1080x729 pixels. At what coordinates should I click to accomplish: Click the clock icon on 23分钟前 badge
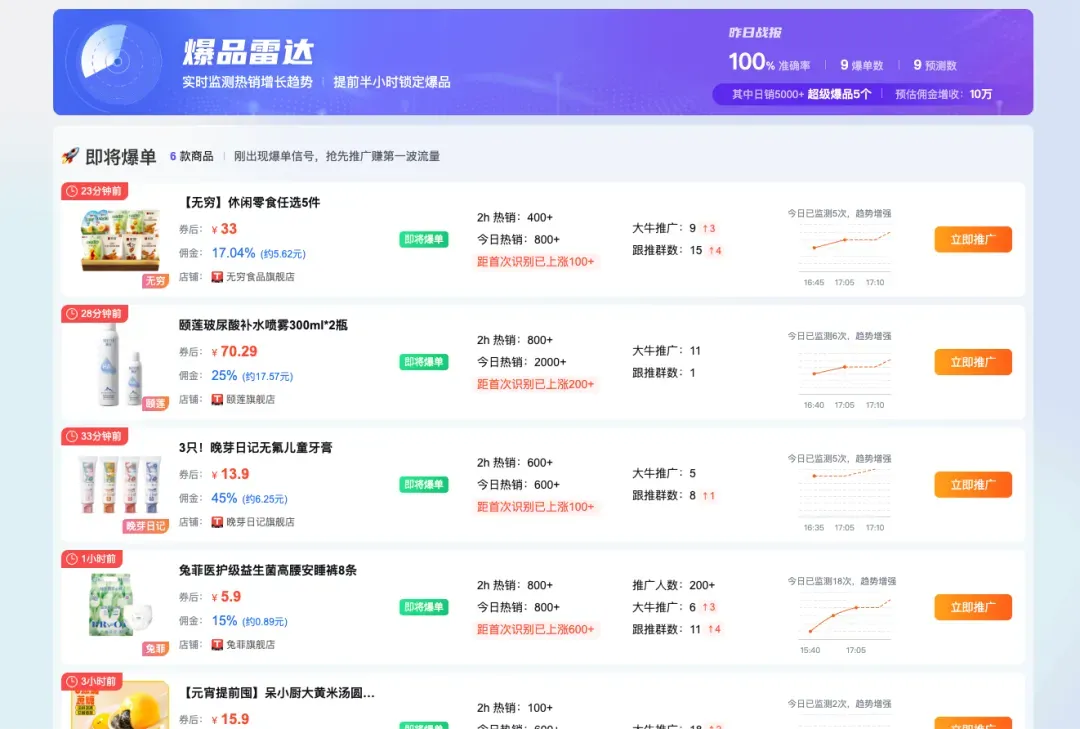click(72, 191)
